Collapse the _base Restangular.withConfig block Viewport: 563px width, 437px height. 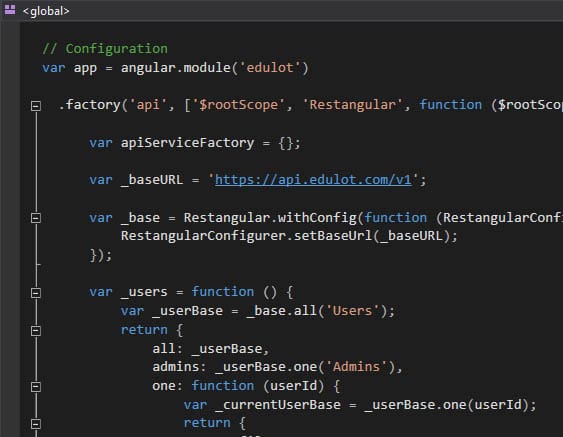(x=36, y=218)
